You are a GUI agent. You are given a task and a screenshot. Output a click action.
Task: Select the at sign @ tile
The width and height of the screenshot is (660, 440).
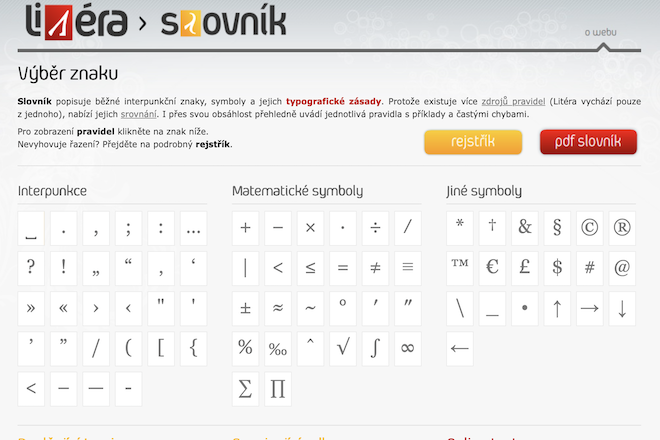point(621,268)
